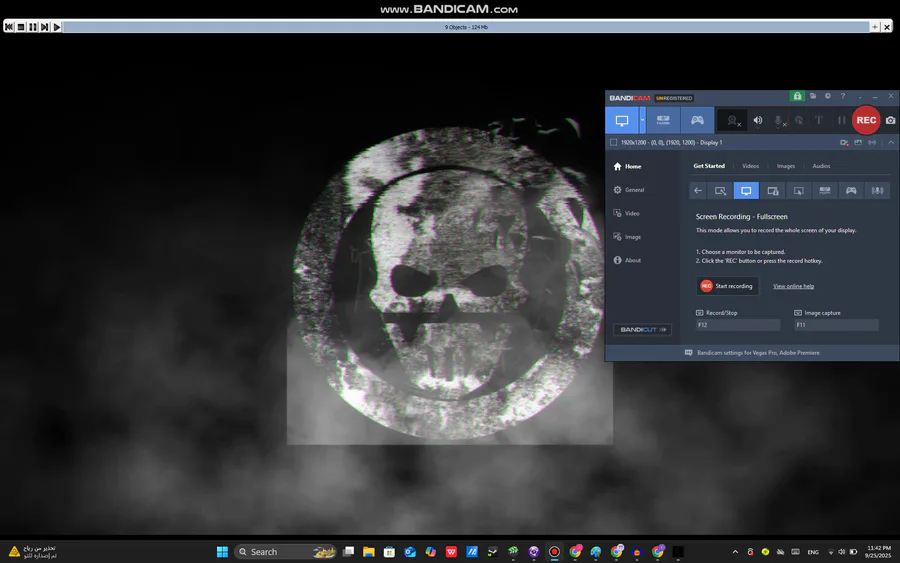Select Screen Recording mode in Bandicam top bar
Screen dimensions: 900x563
click(x=622, y=121)
